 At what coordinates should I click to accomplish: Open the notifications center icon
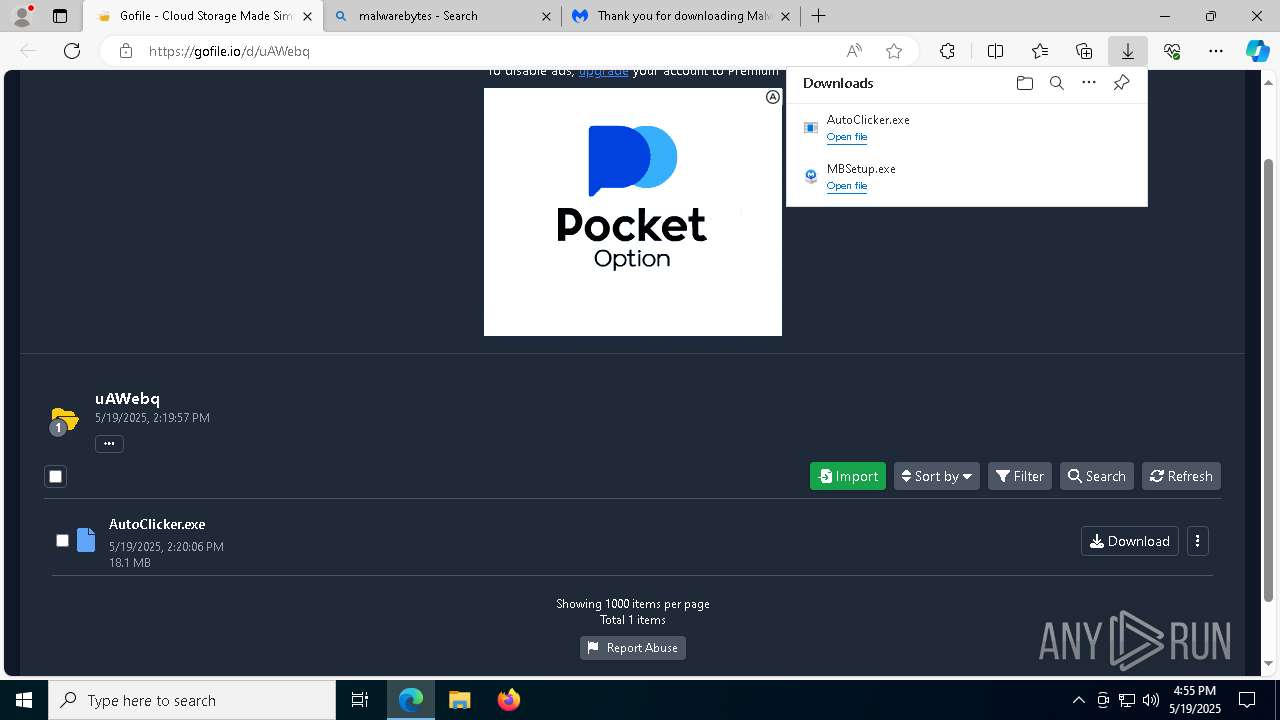click(x=1247, y=700)
